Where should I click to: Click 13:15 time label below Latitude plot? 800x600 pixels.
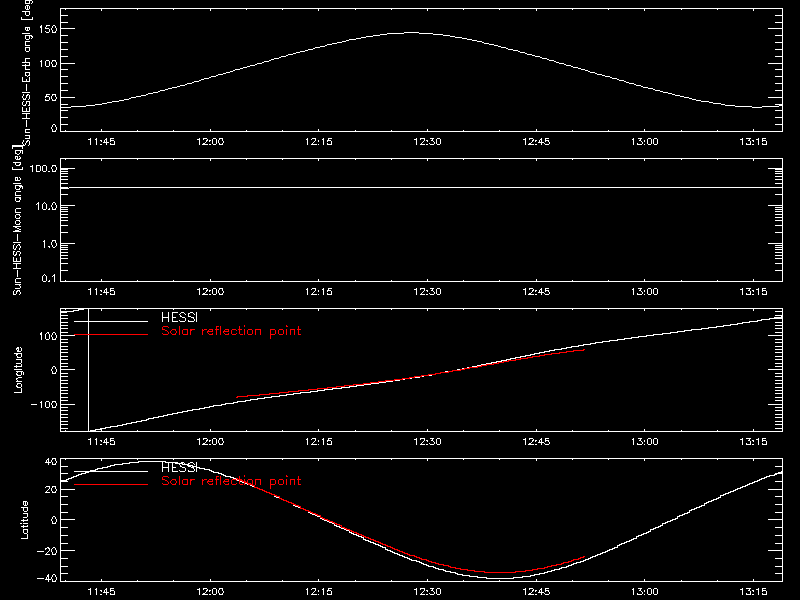[754, 592]
